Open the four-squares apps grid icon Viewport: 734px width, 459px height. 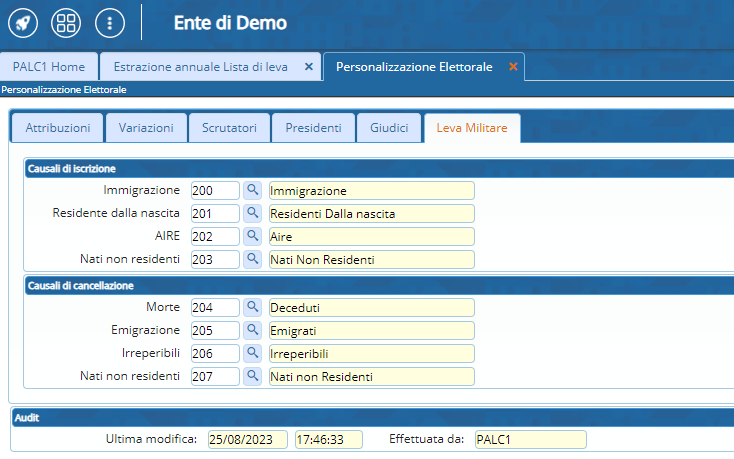pos(67,22)
